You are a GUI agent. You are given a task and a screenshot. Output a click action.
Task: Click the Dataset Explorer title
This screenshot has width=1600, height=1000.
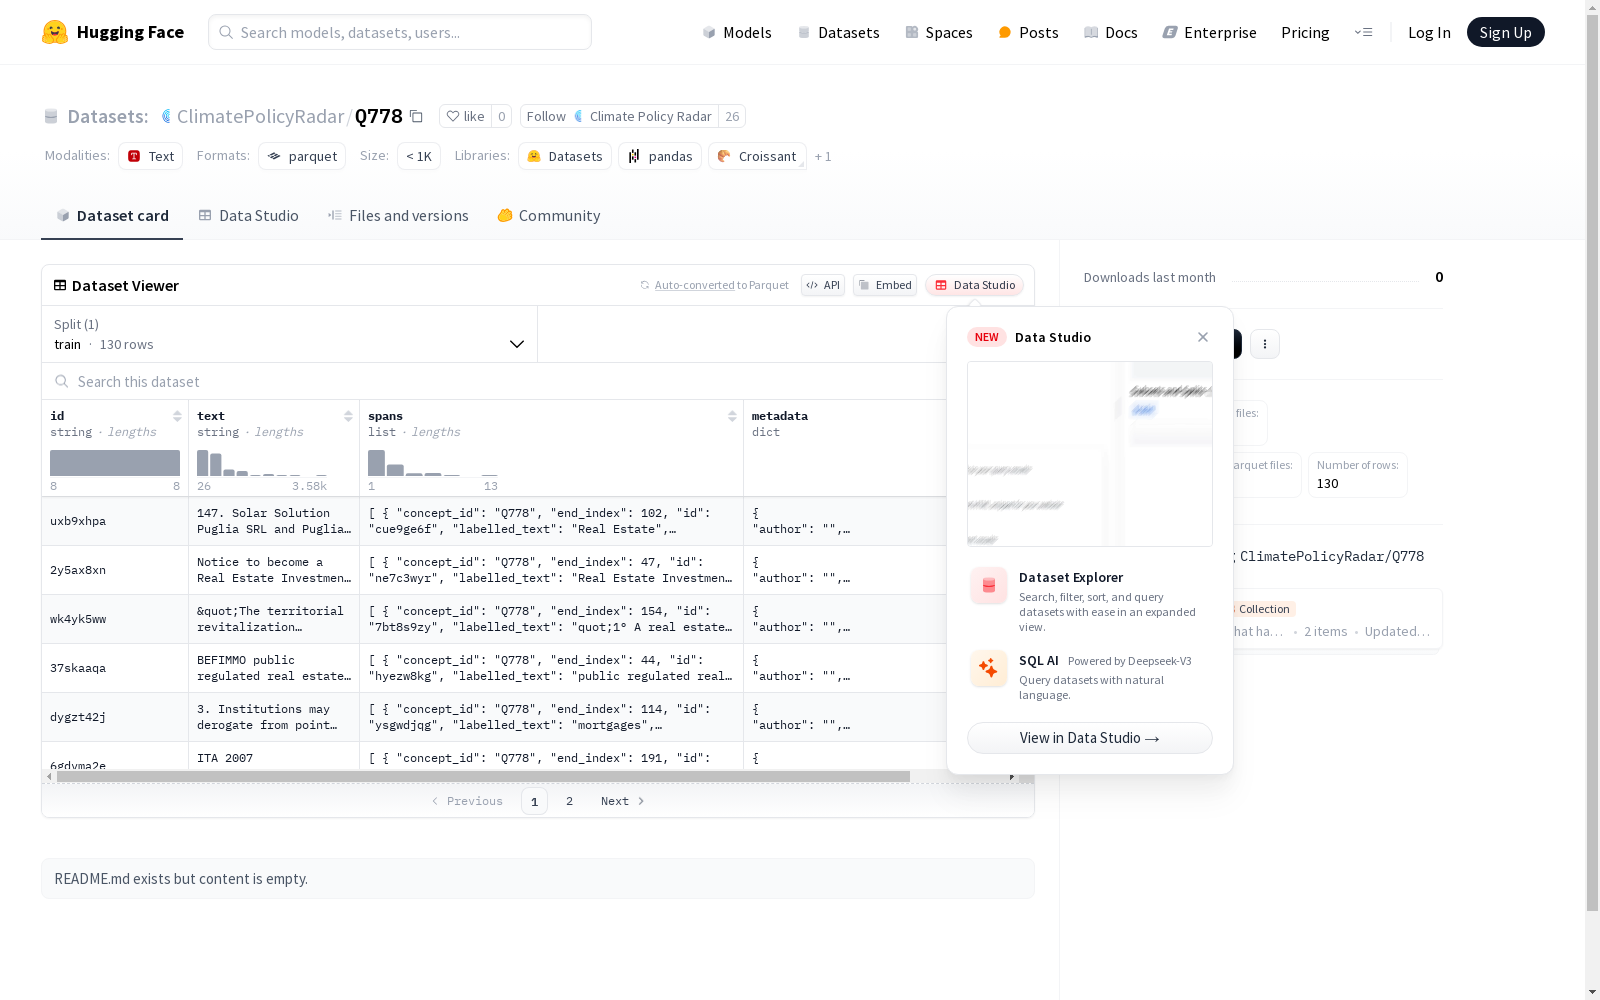tap(1071, 577)
